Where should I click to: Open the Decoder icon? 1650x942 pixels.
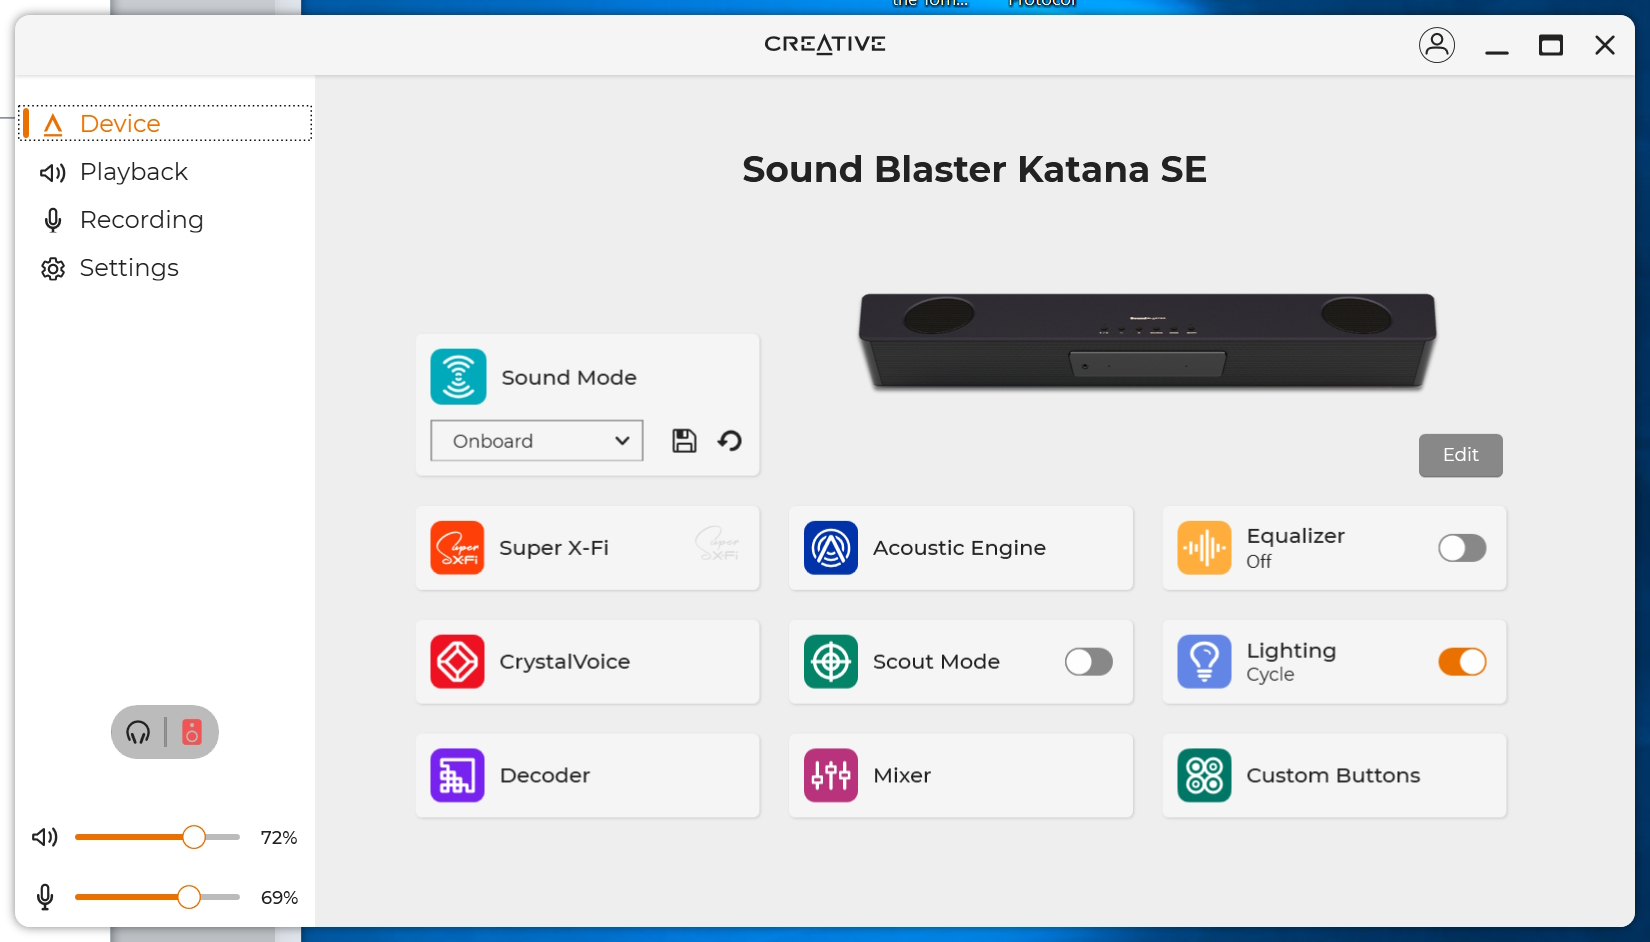458,776
